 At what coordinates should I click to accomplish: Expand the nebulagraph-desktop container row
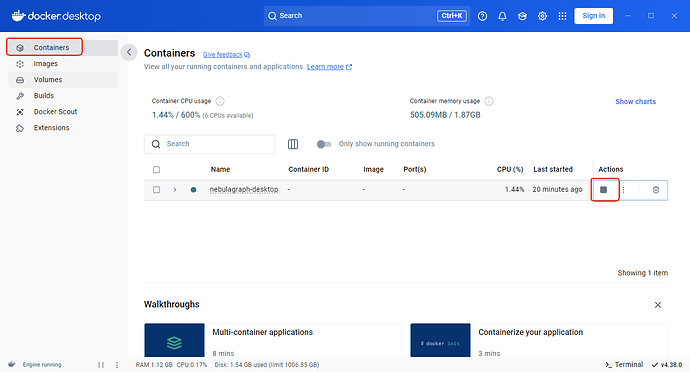tap(175, 190)
